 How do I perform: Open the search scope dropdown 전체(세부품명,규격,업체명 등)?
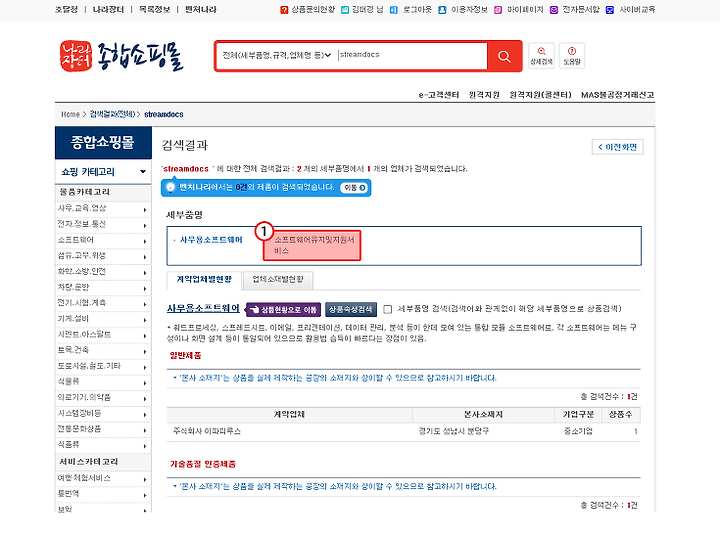pos(277,56)
